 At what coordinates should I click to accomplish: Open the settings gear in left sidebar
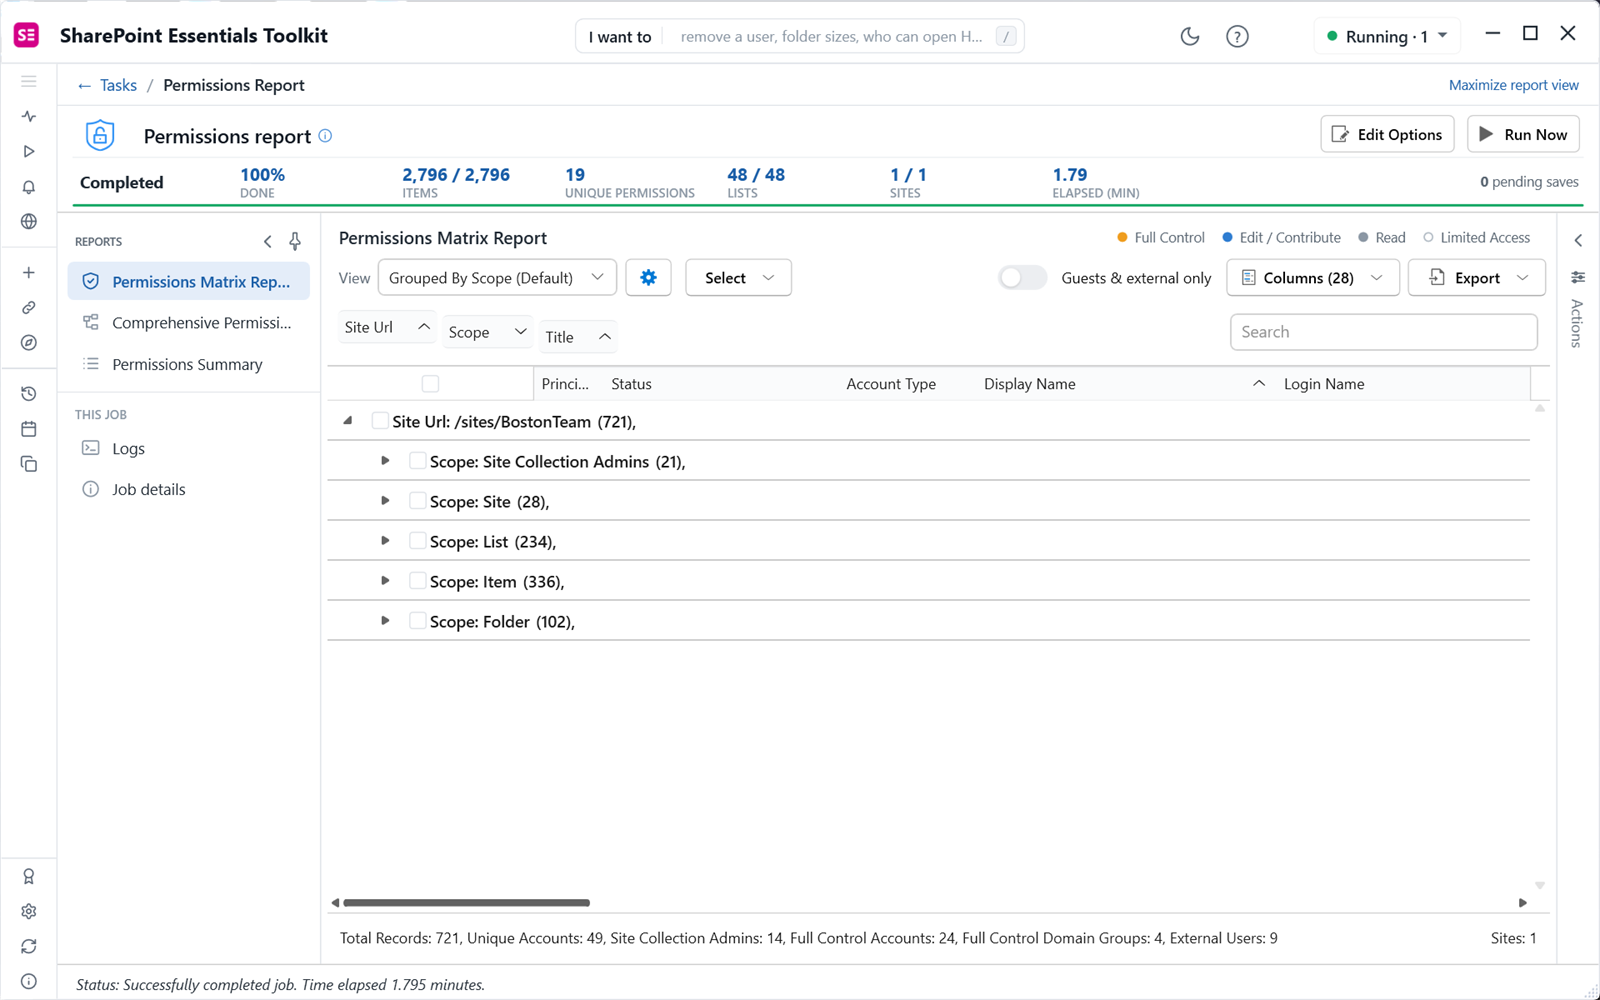[x=29, y=911]
